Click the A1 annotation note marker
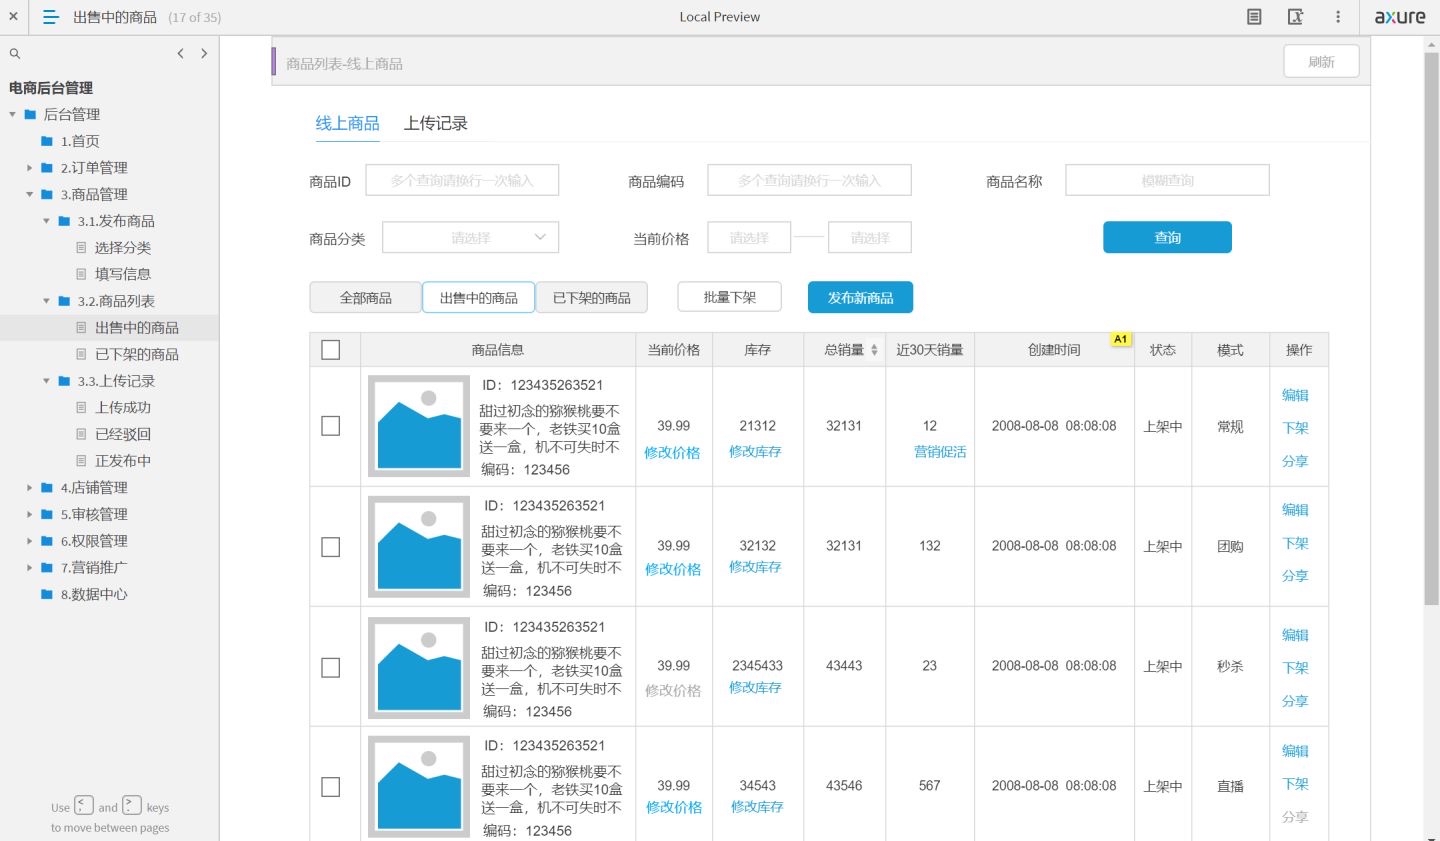This screenshot has width=1440, height=841. 1121,339
